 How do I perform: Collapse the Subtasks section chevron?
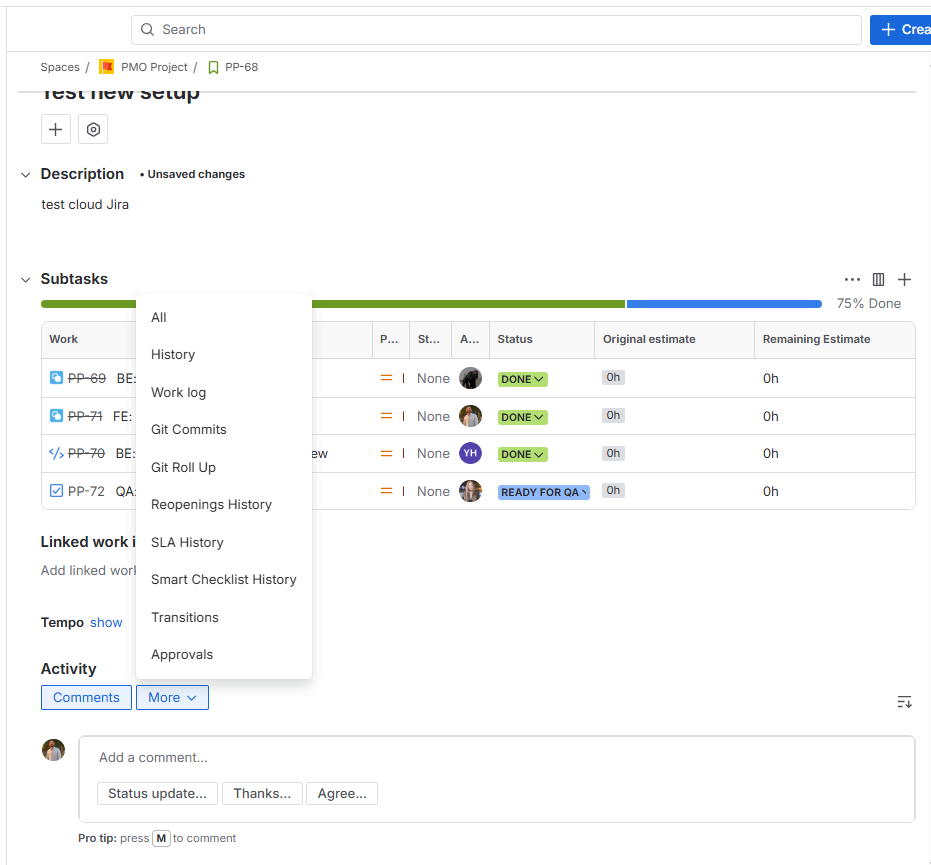[26, 280]
